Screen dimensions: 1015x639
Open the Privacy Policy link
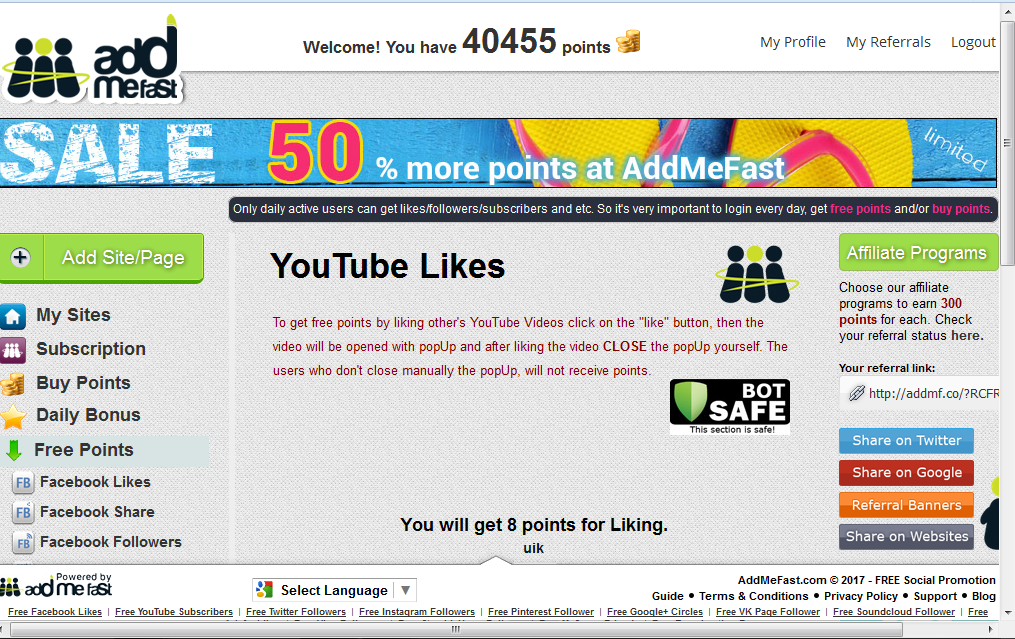(x=861, y=596)
